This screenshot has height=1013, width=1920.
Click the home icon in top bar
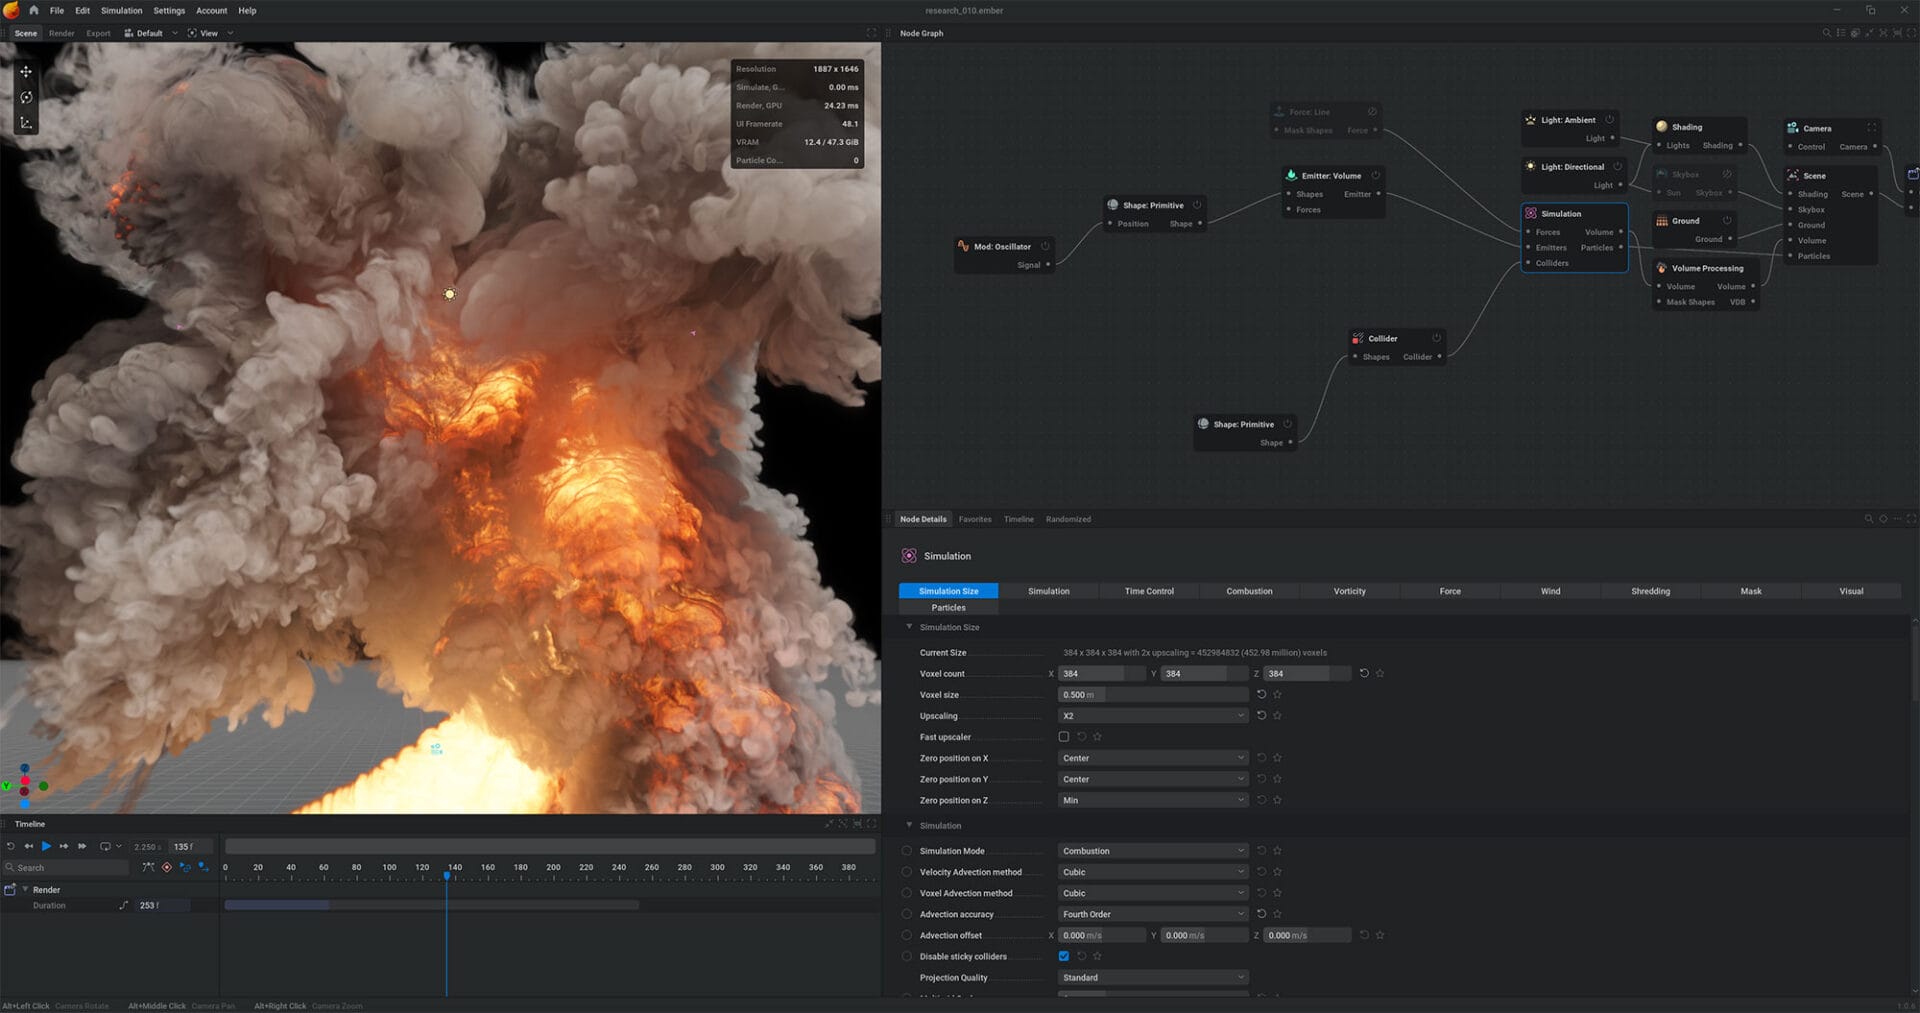pyautogui.click(x=34, y=10)
